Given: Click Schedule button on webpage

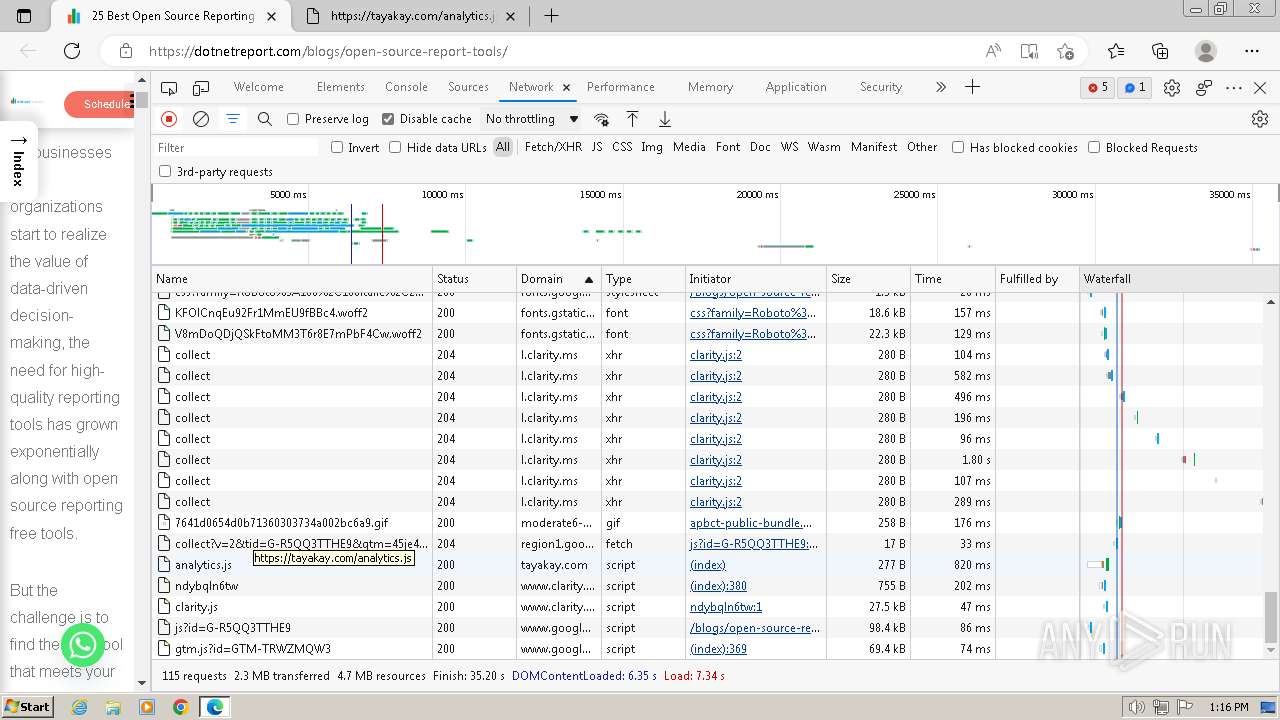Looking at the screenshot, I should pos(102,104).
